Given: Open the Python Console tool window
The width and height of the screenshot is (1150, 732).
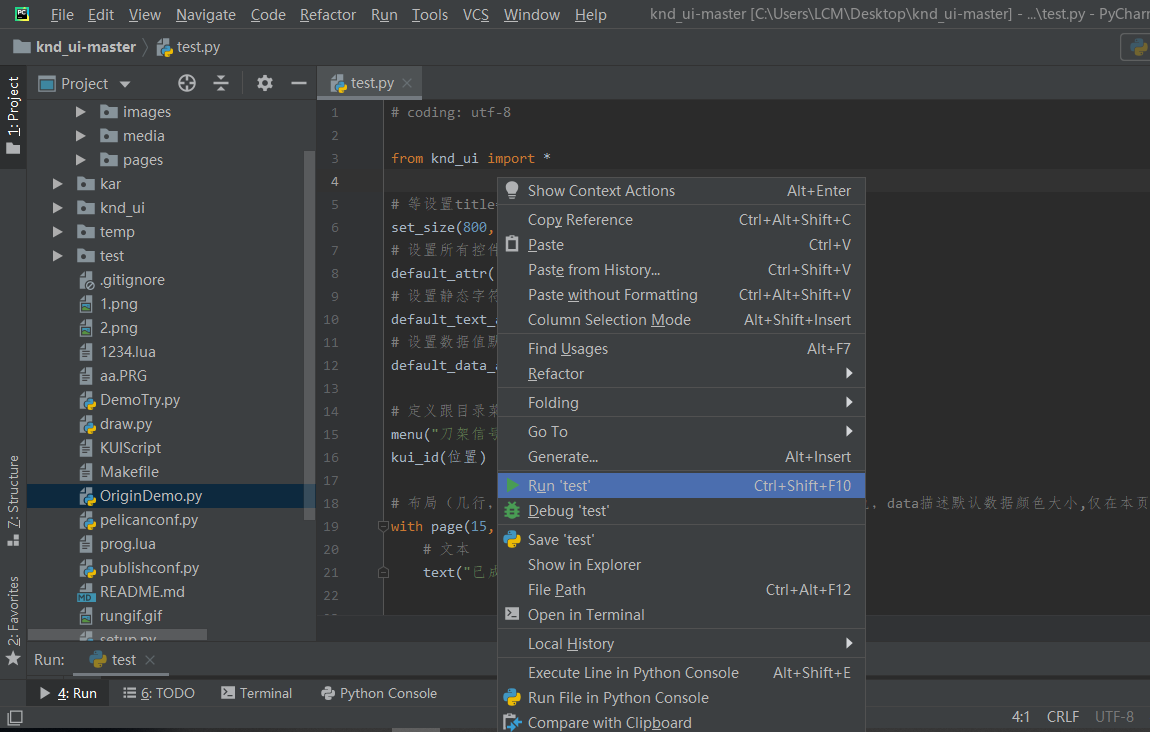Looking at the screenshot, I should click(379, 693).
